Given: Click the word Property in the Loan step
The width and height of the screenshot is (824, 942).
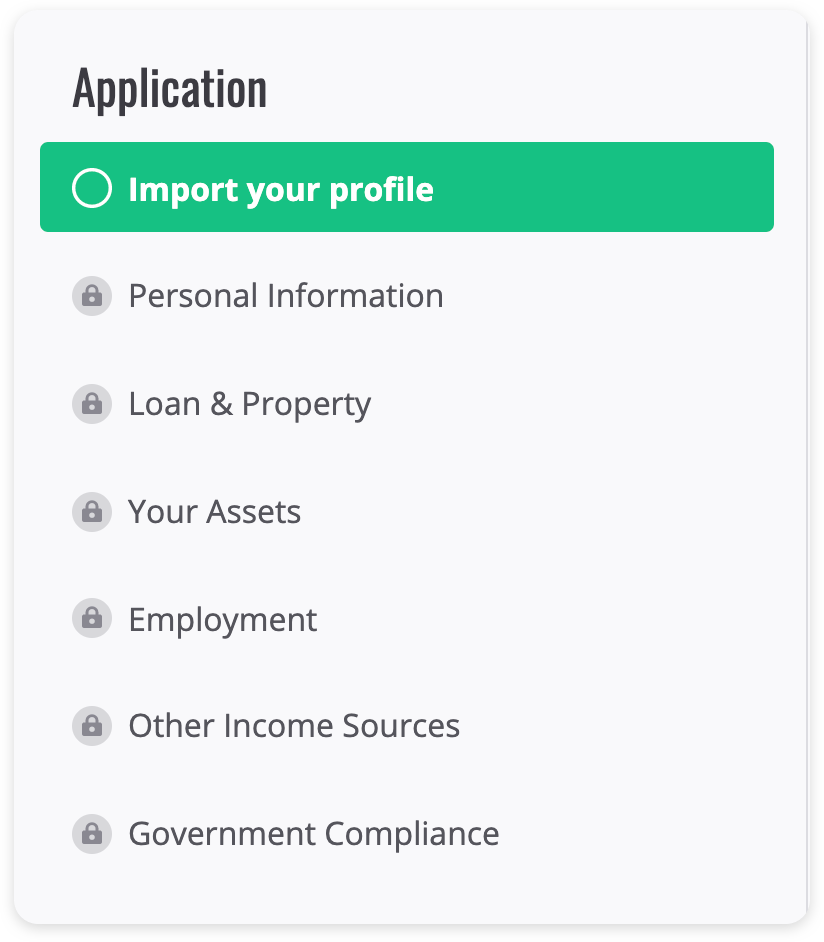Looking at the screenshot, I should 306,404.
